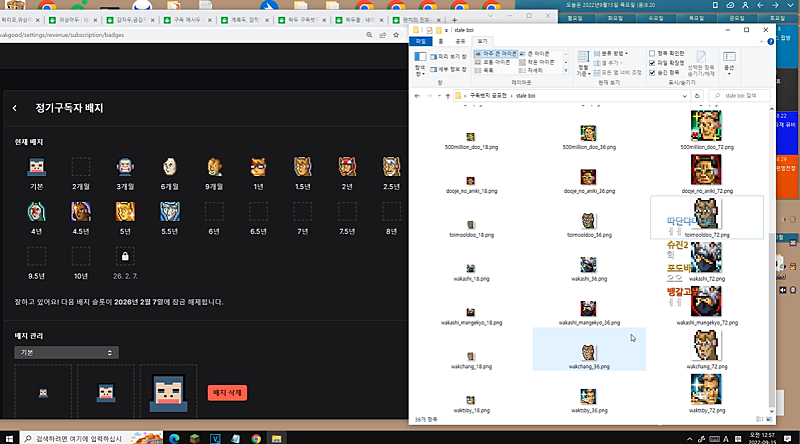
Task: Click the browser share page icon
Action: [383, 35]
